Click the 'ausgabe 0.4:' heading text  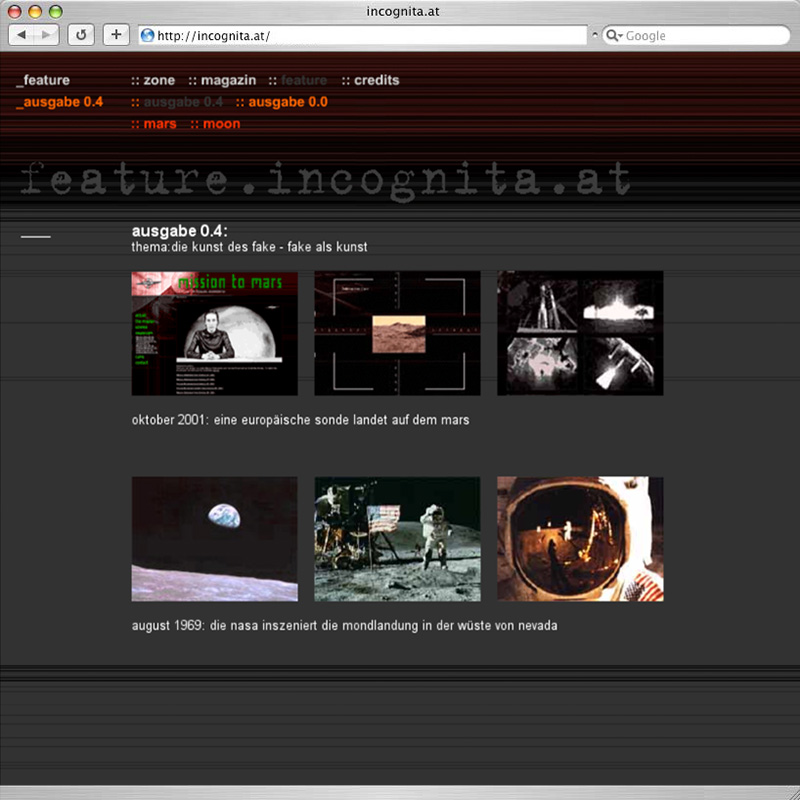(x=180, y=231)
